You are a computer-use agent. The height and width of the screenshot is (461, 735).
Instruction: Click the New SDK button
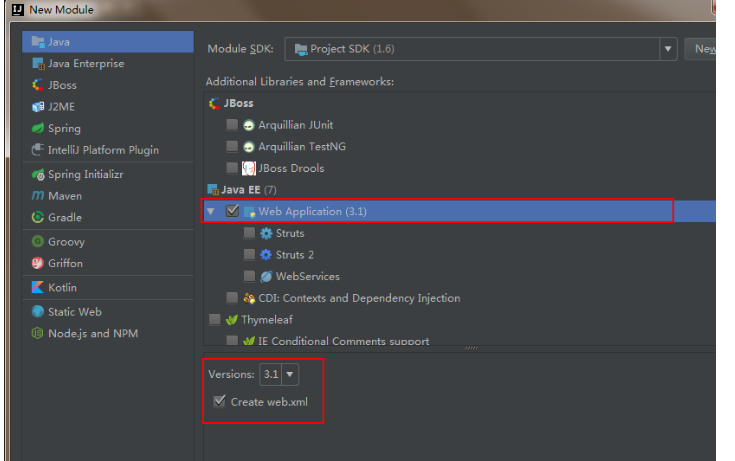coord(701,49)
